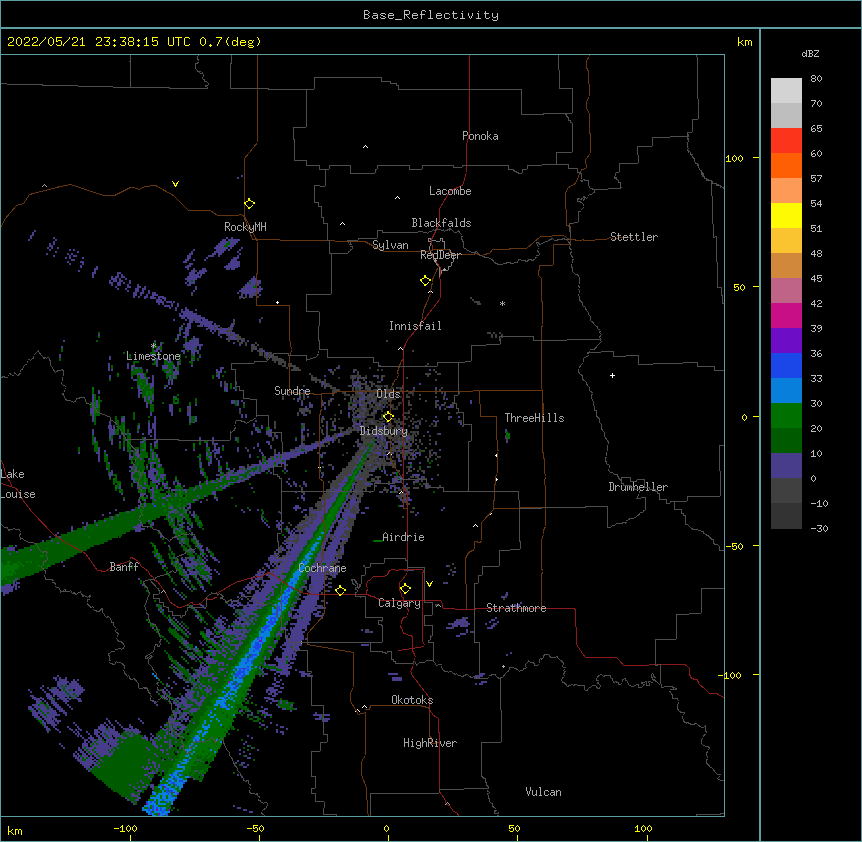
Task: Click the white asterisk above Limestone label
Action: point(154,345)
